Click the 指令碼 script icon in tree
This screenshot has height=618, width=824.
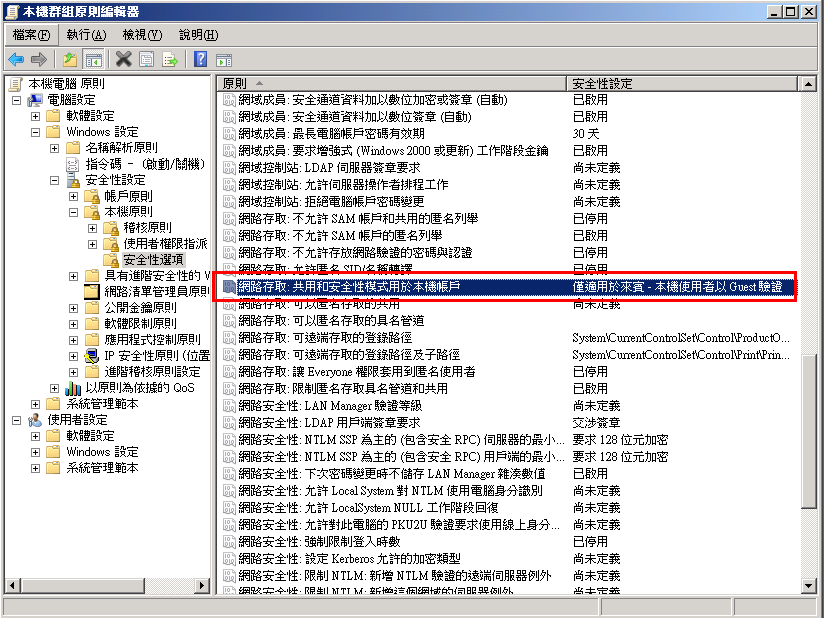[x=73, y=164]
